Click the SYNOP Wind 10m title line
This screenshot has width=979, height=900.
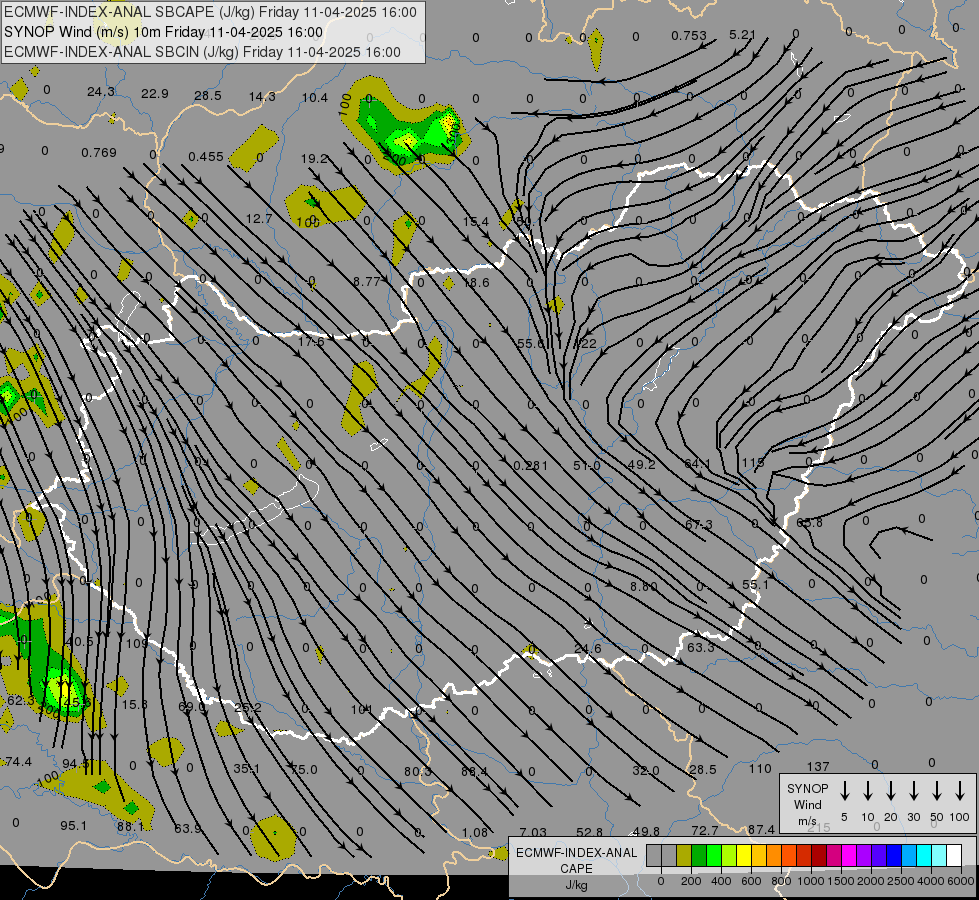tap(164, 32)
